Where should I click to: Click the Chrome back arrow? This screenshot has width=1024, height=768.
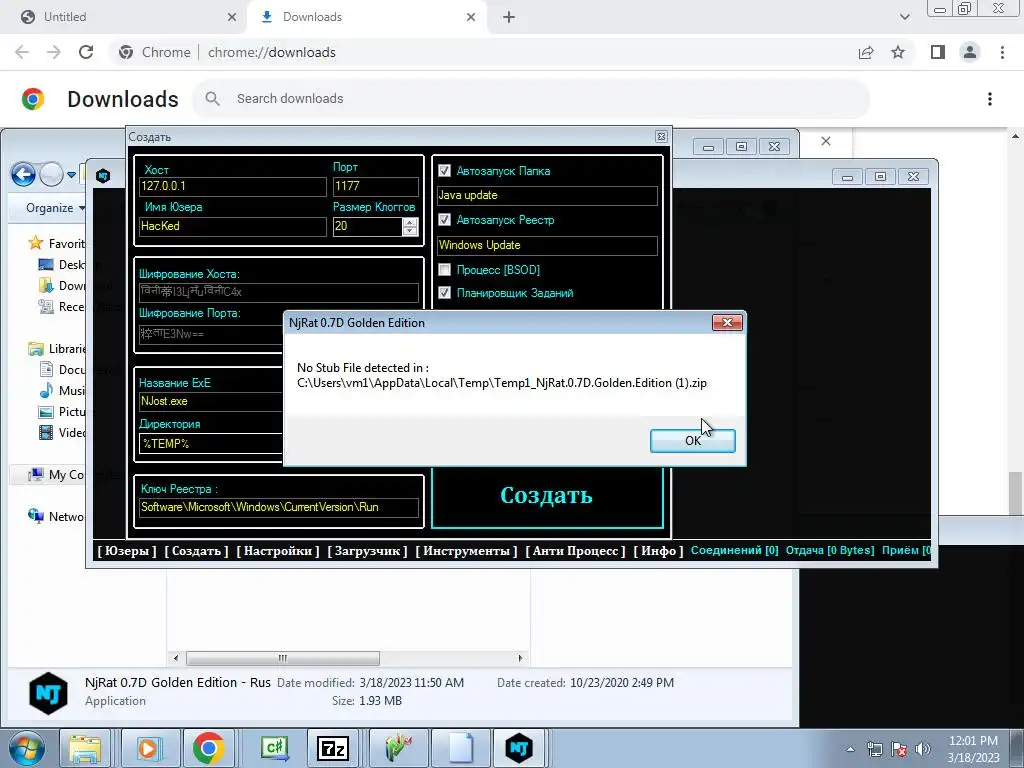(22, 52)
